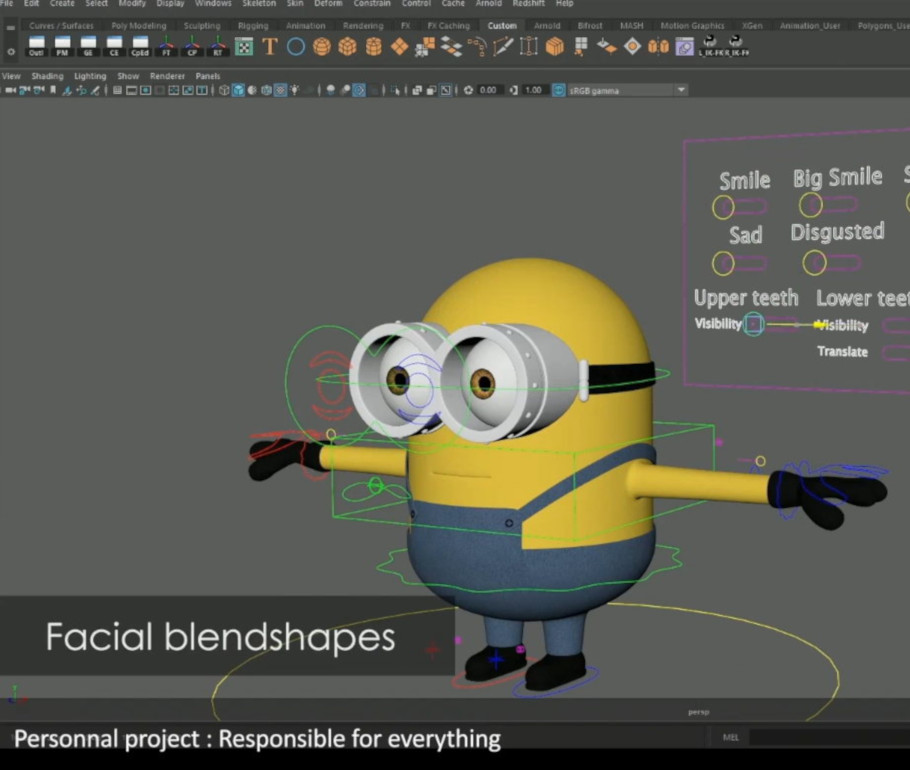910x770 pixels.
Task: Select the Sad blendshape slider handle
Action: click(x=723, y=263)
